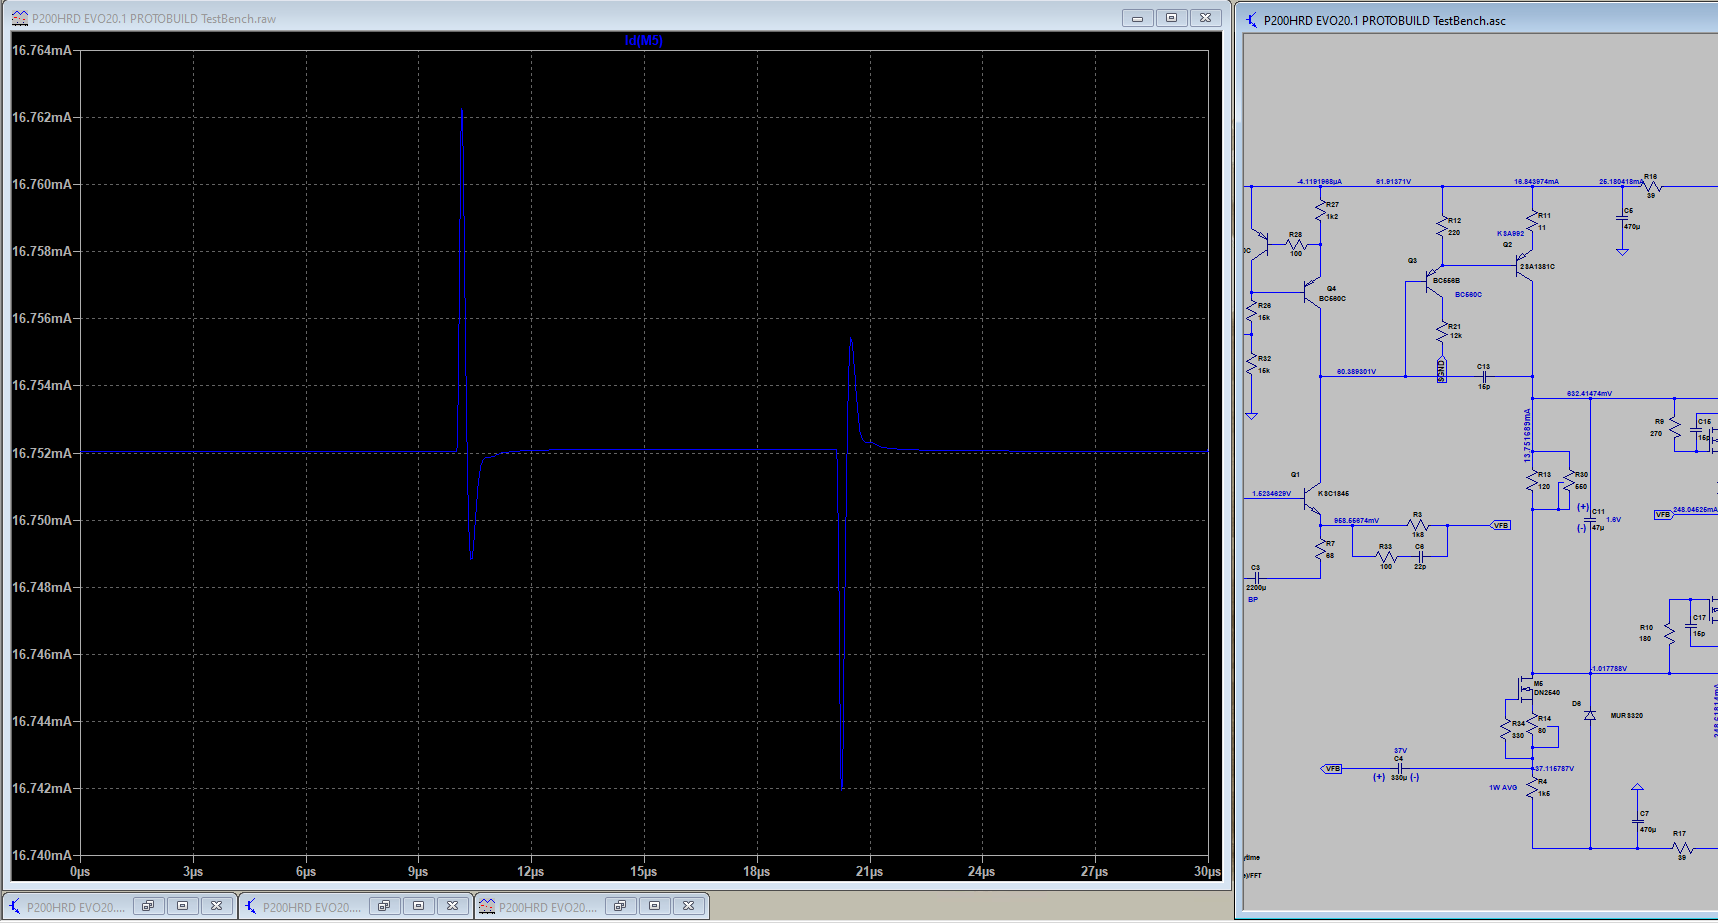Click the 16.740mA y-axis bottom label
The image size is (1718, 923).
click(42, 855)
